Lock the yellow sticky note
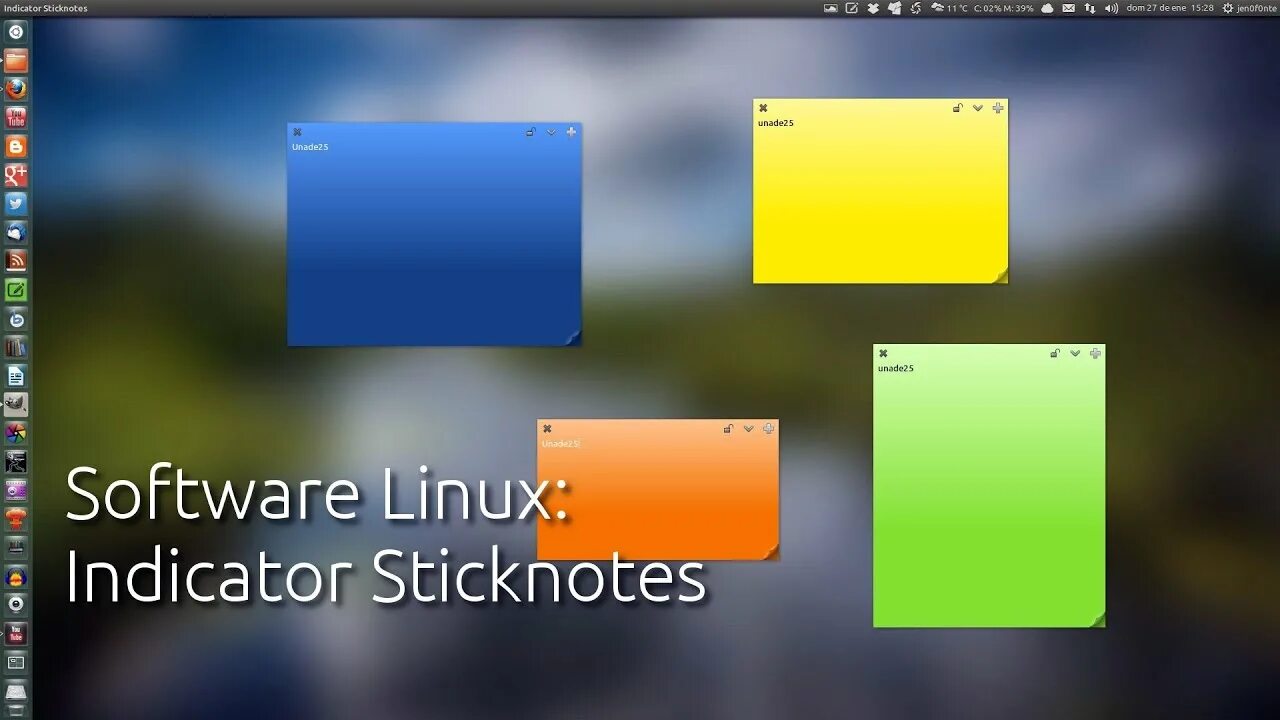This screenshot has height=720, width=1280. (957, 108)
